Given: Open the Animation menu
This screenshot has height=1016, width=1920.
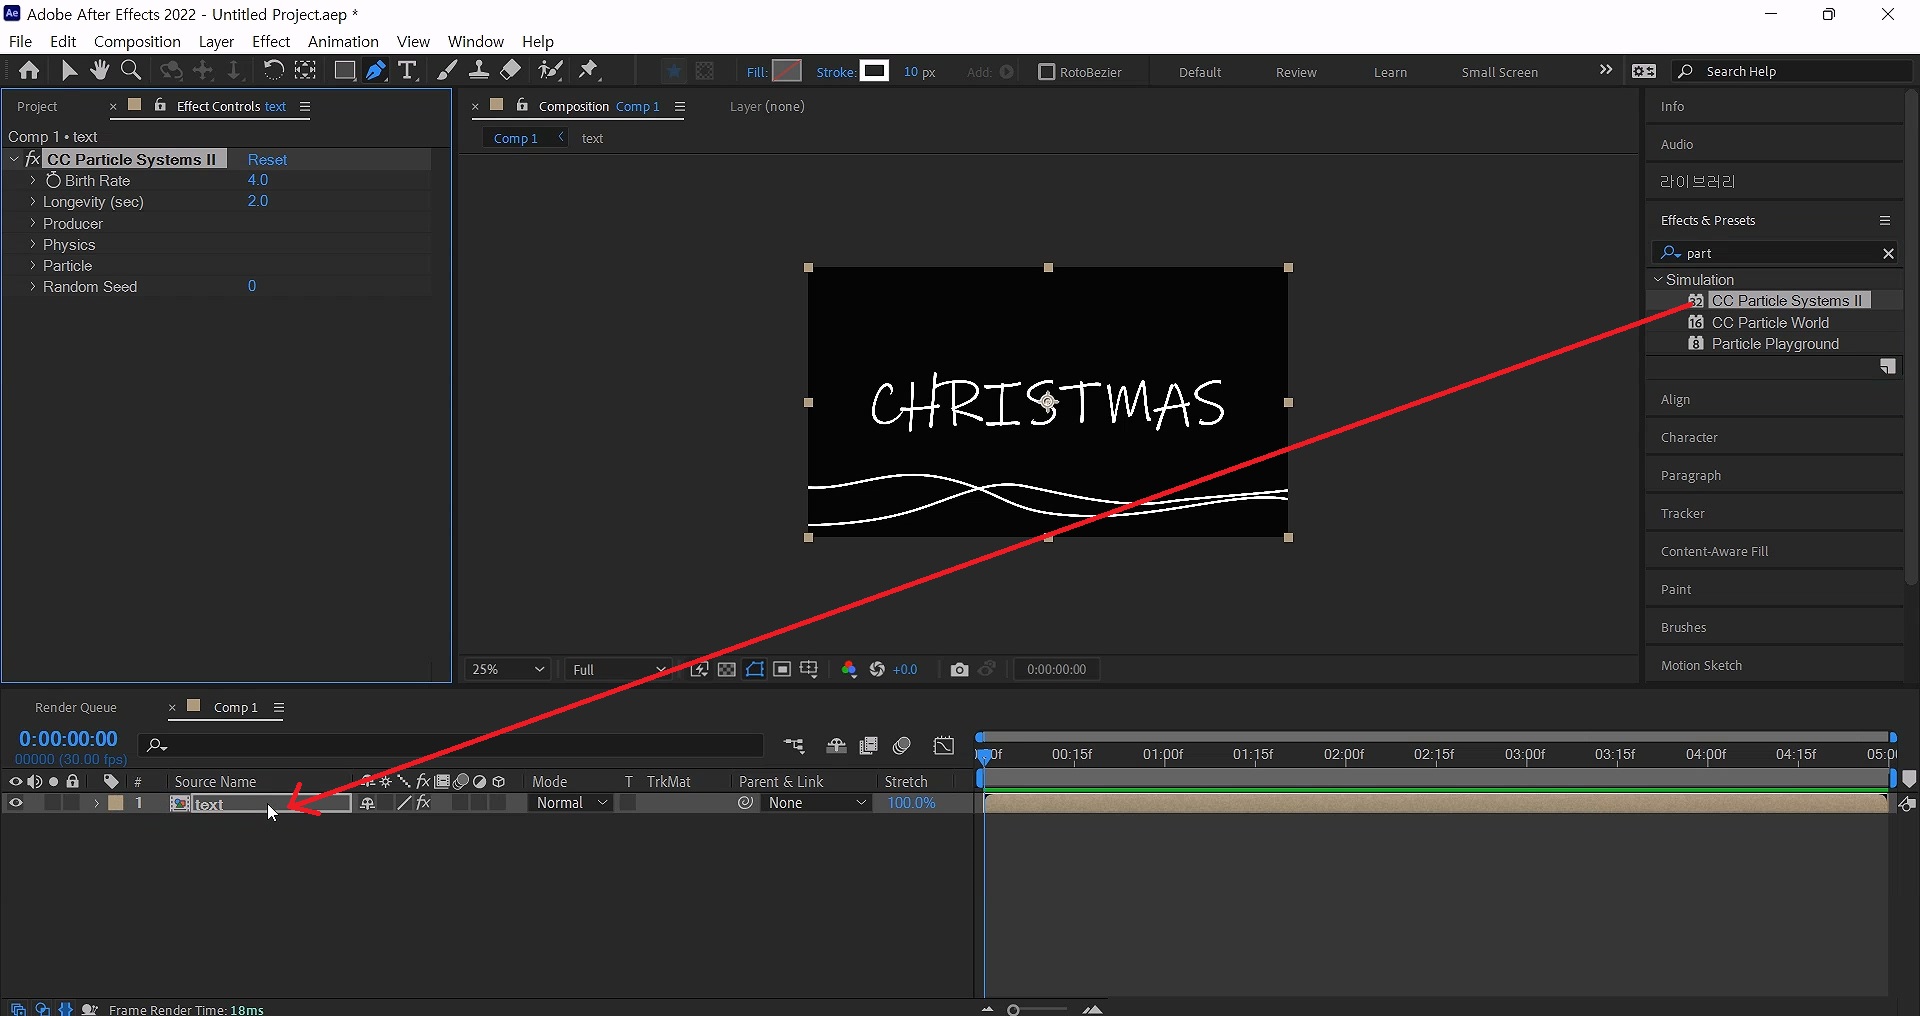Looking at the screenshot, I should tap(343, 41).
